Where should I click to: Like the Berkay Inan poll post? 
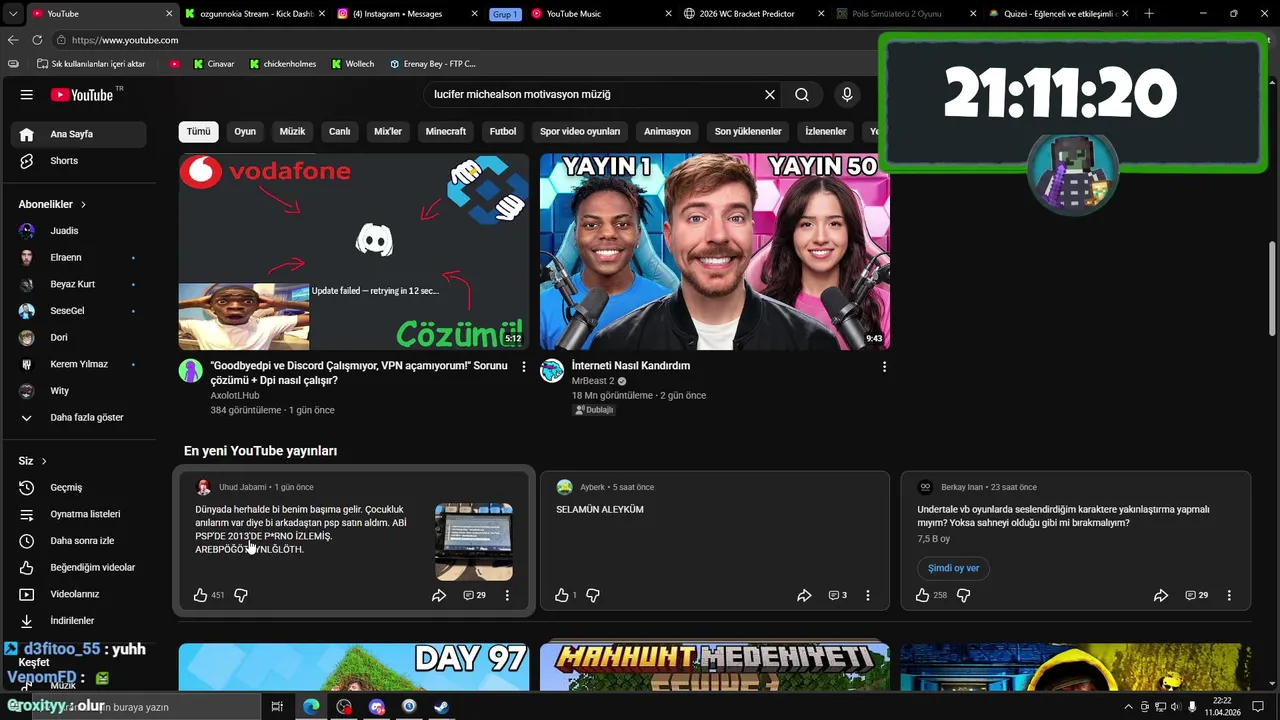pos(923,595)
